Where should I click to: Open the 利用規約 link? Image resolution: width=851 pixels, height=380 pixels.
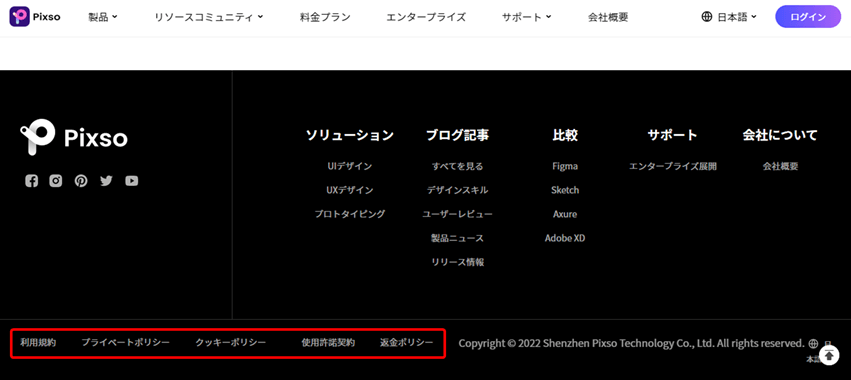(38, 343)
